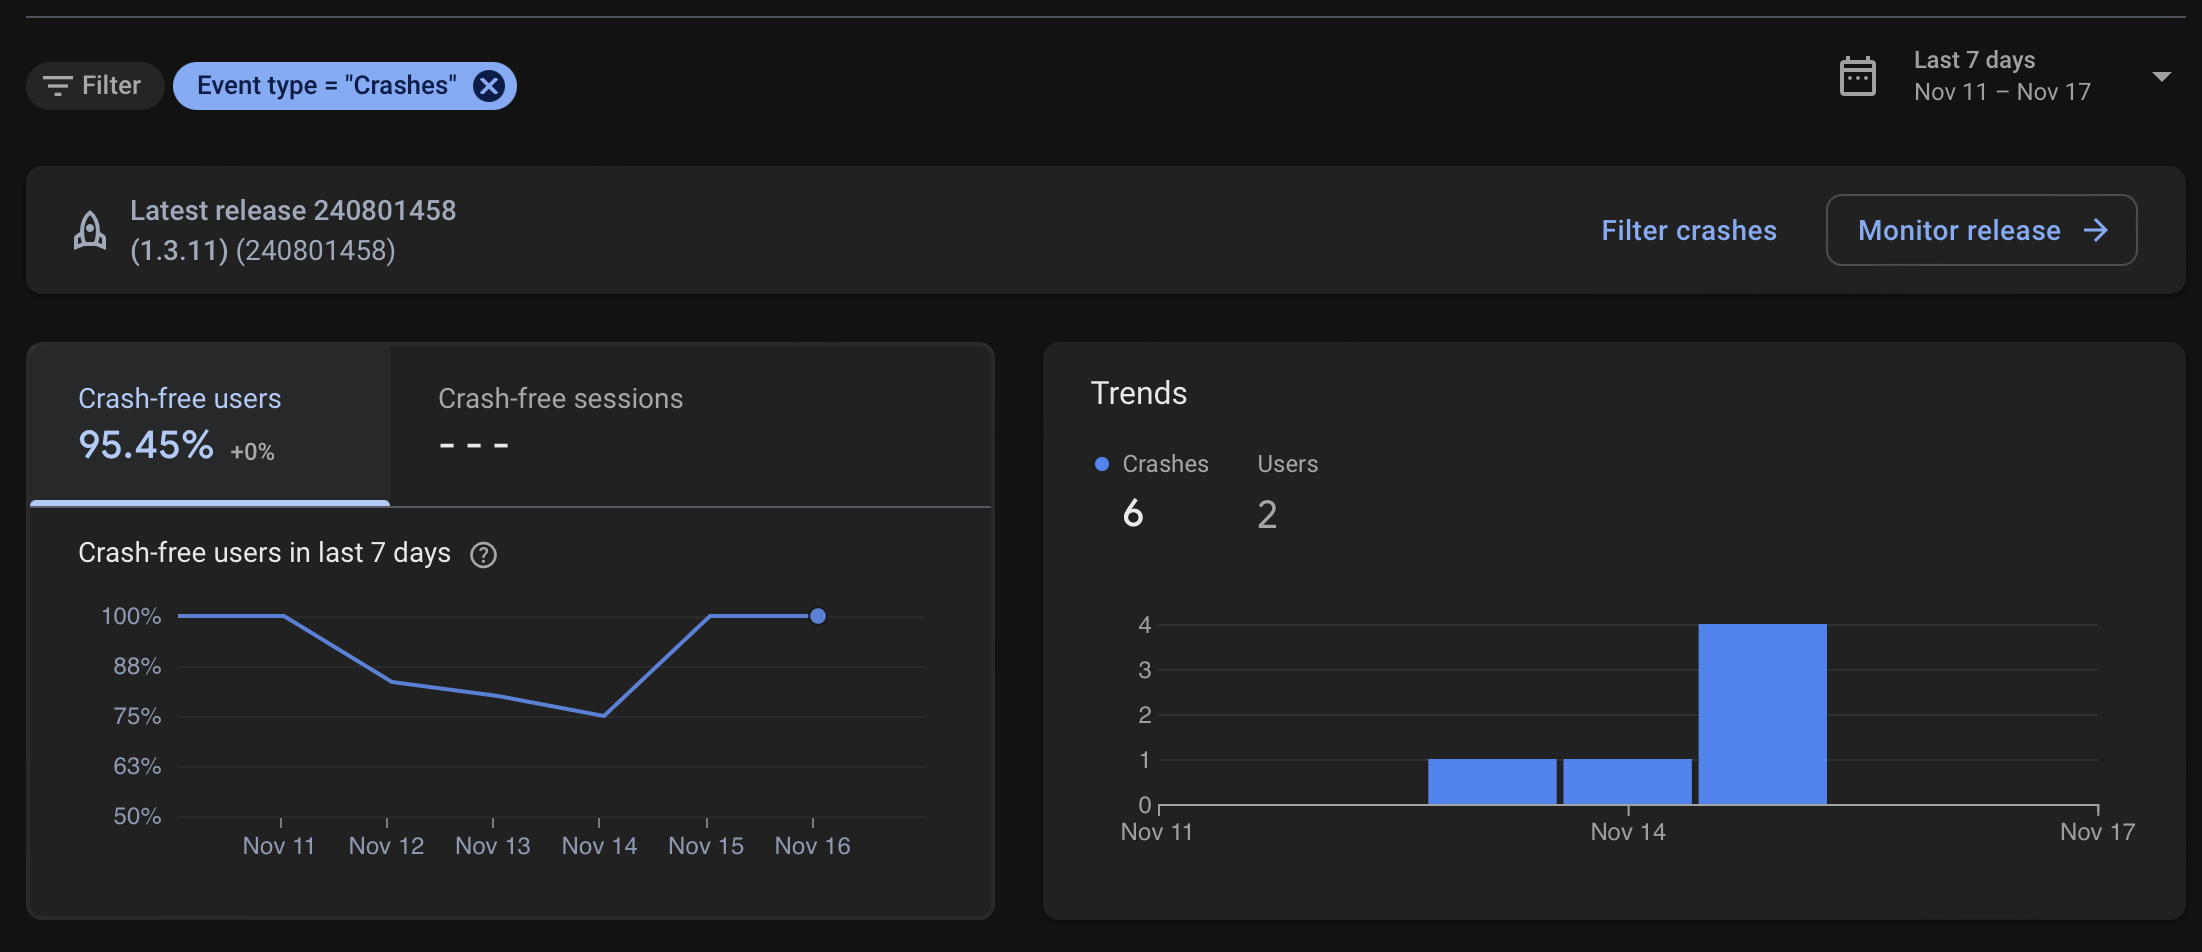Switch to the Crash-free sessions tab
Viewport: 2202px width, 952px height.
tap(560, 425)
